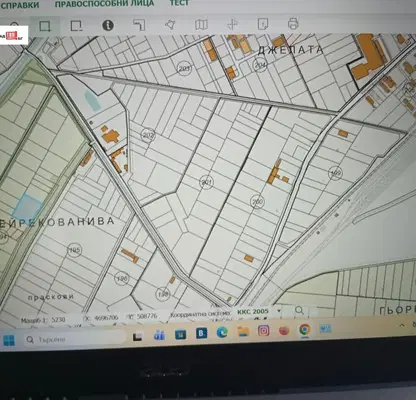The height and width of the screenshot is (400, 416).
Task: Click parcel block 201 on the map
Action: point(207,182)
